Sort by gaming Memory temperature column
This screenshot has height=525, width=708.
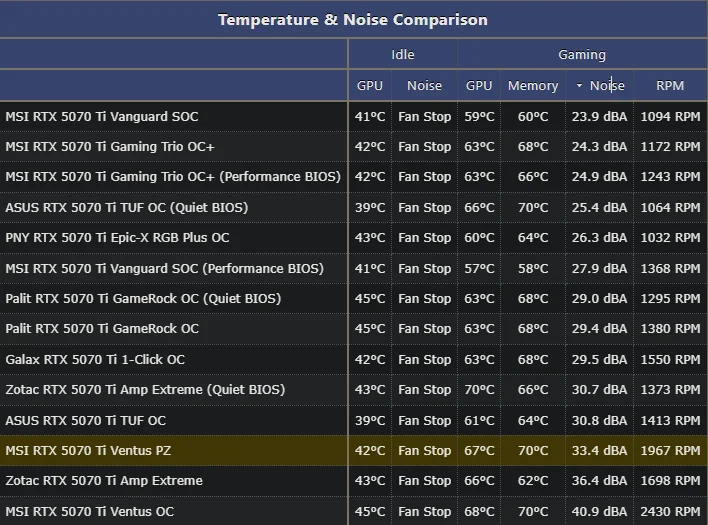[533, 86]
